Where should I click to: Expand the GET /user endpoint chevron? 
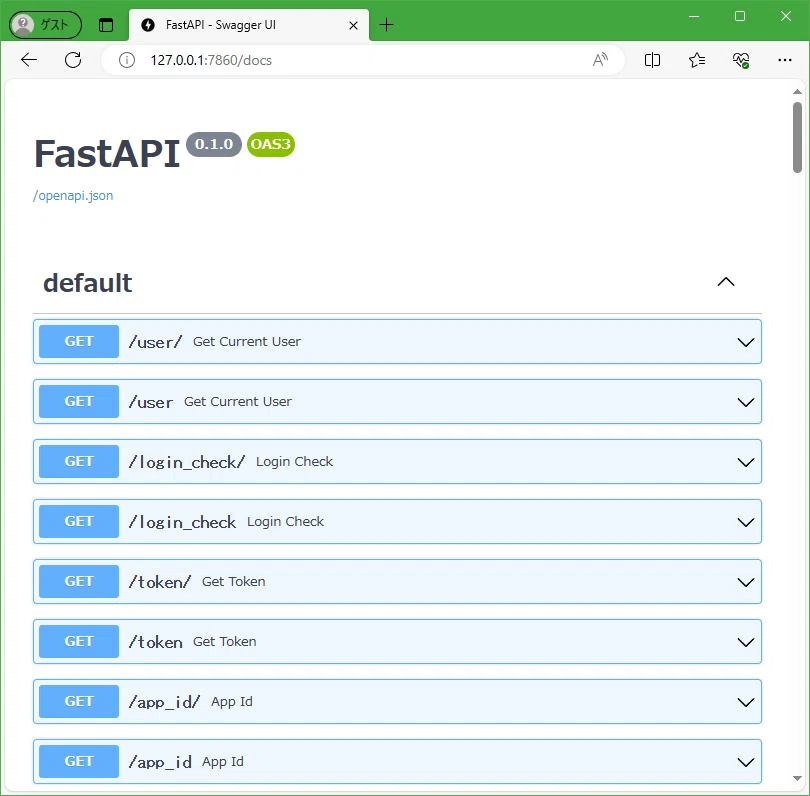pos(745,402)
